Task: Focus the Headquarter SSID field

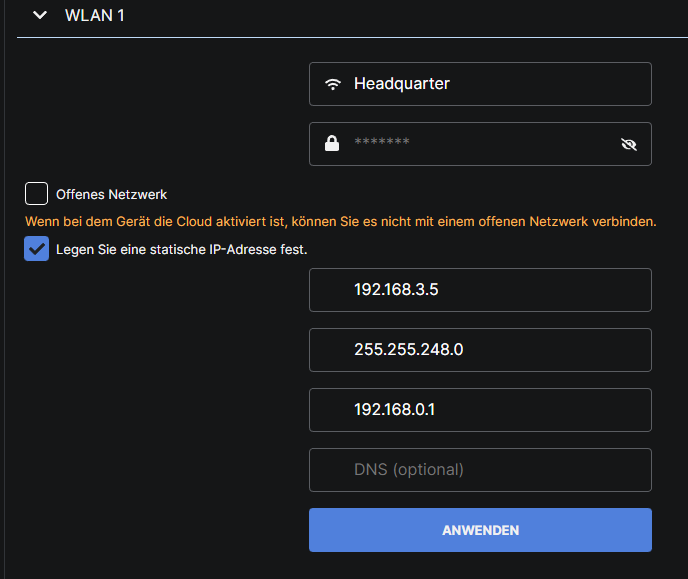Action: click(490, 84)
